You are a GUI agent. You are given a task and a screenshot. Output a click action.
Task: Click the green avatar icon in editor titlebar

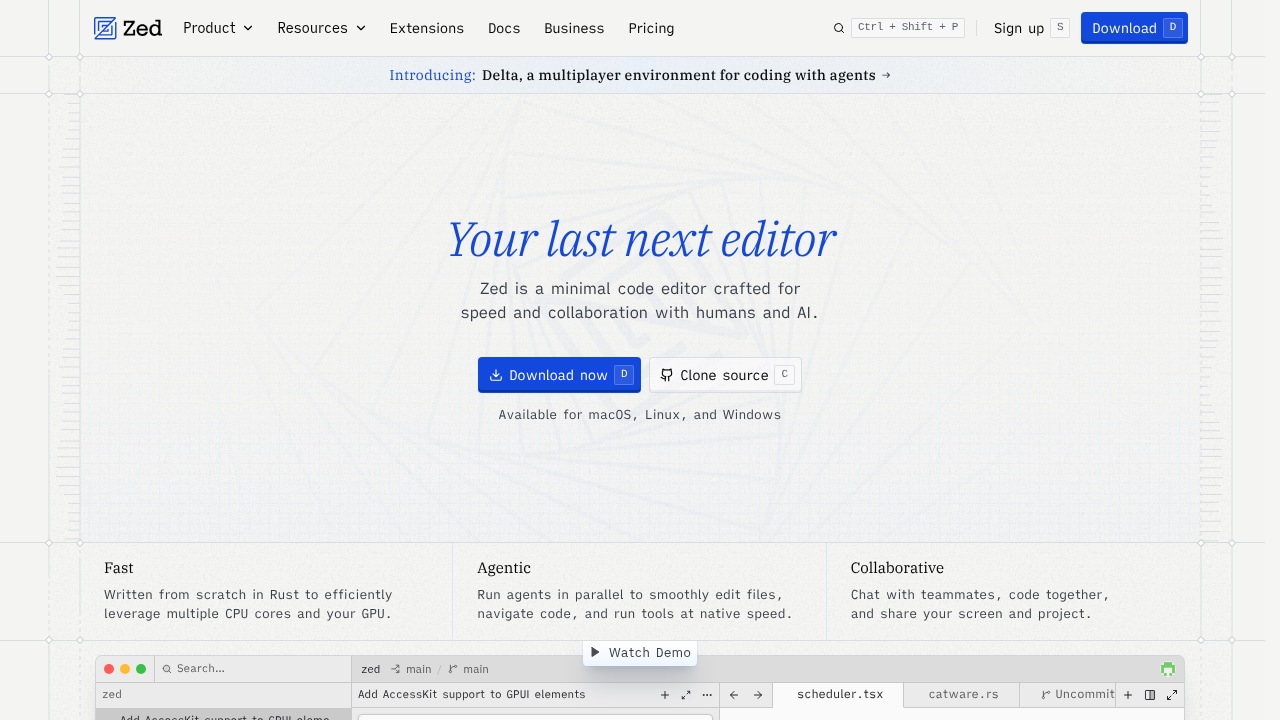coord(1168,669)
